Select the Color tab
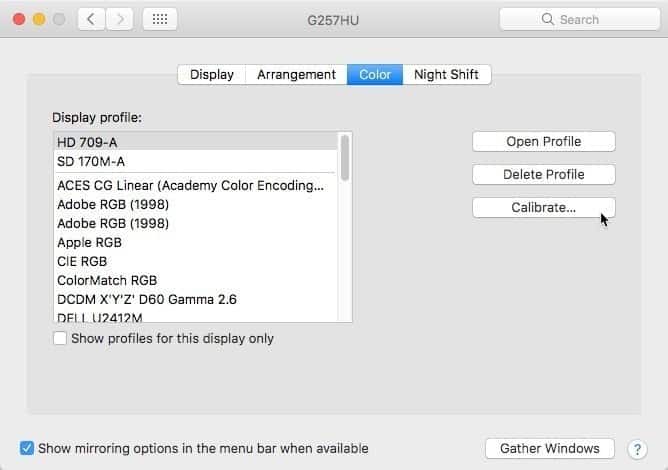 click(375, 75)
